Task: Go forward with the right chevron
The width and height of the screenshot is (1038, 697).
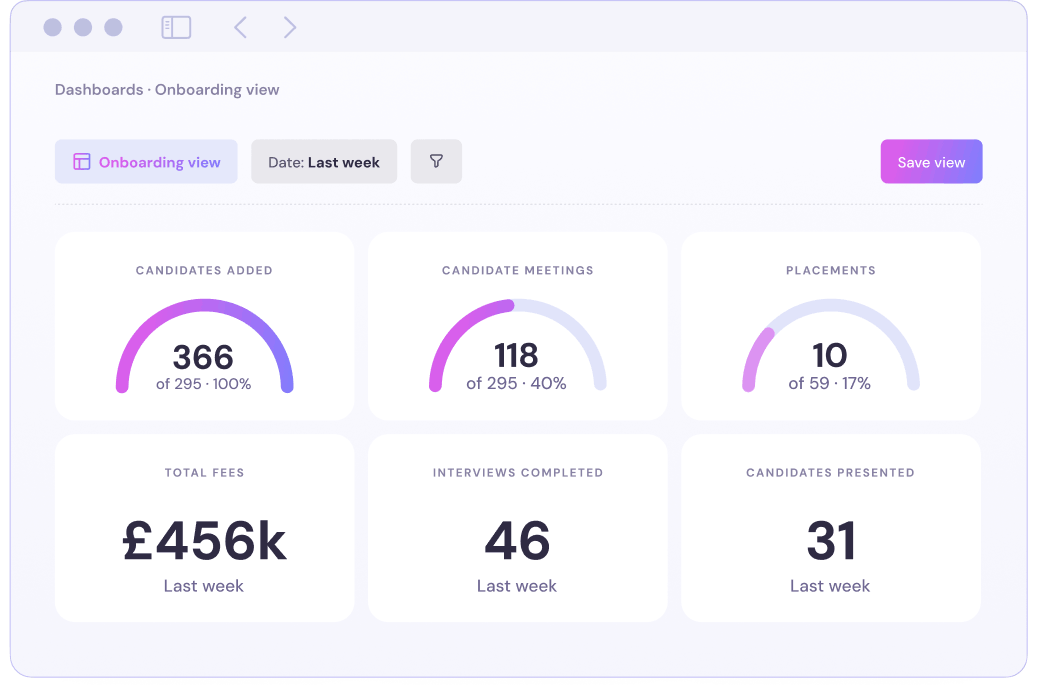Action: pyautogui.click(x=289, y=27)
